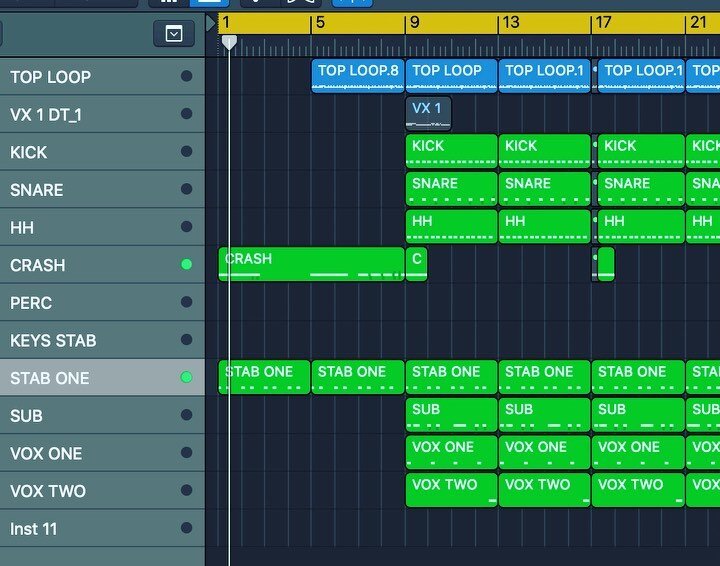Toggle the HH track indicator dot
720x566 pixels.
click(186, 227)
